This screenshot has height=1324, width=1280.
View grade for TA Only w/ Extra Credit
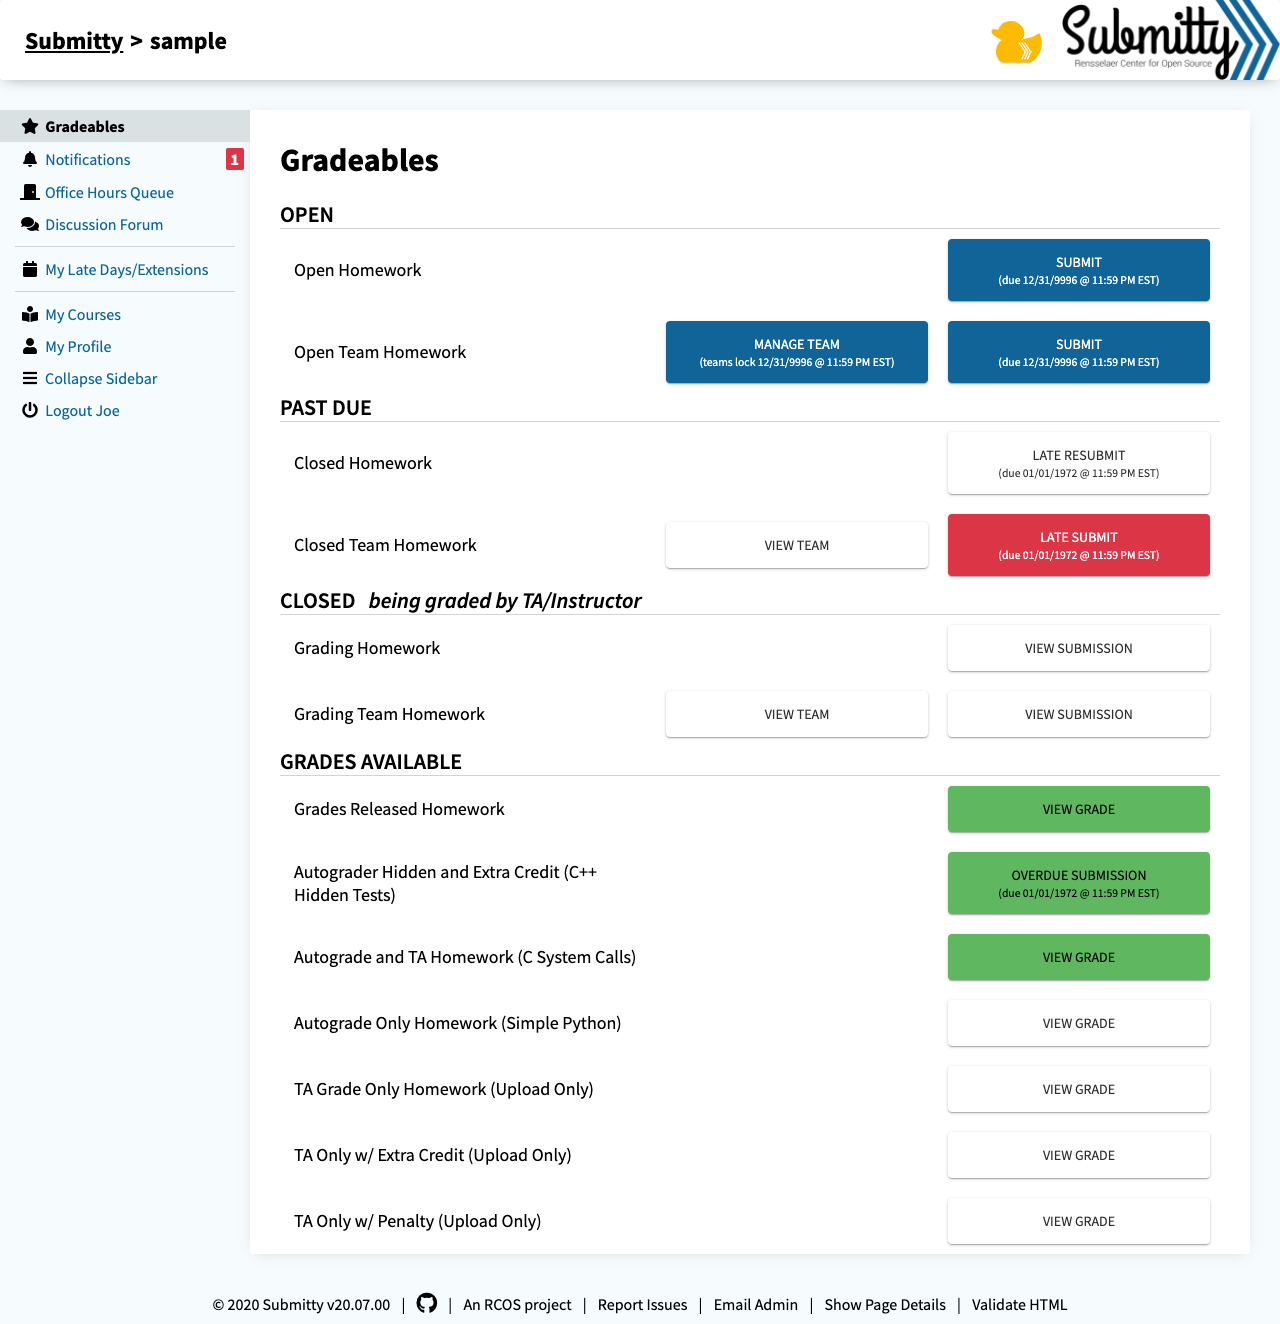(1079, 1155)
